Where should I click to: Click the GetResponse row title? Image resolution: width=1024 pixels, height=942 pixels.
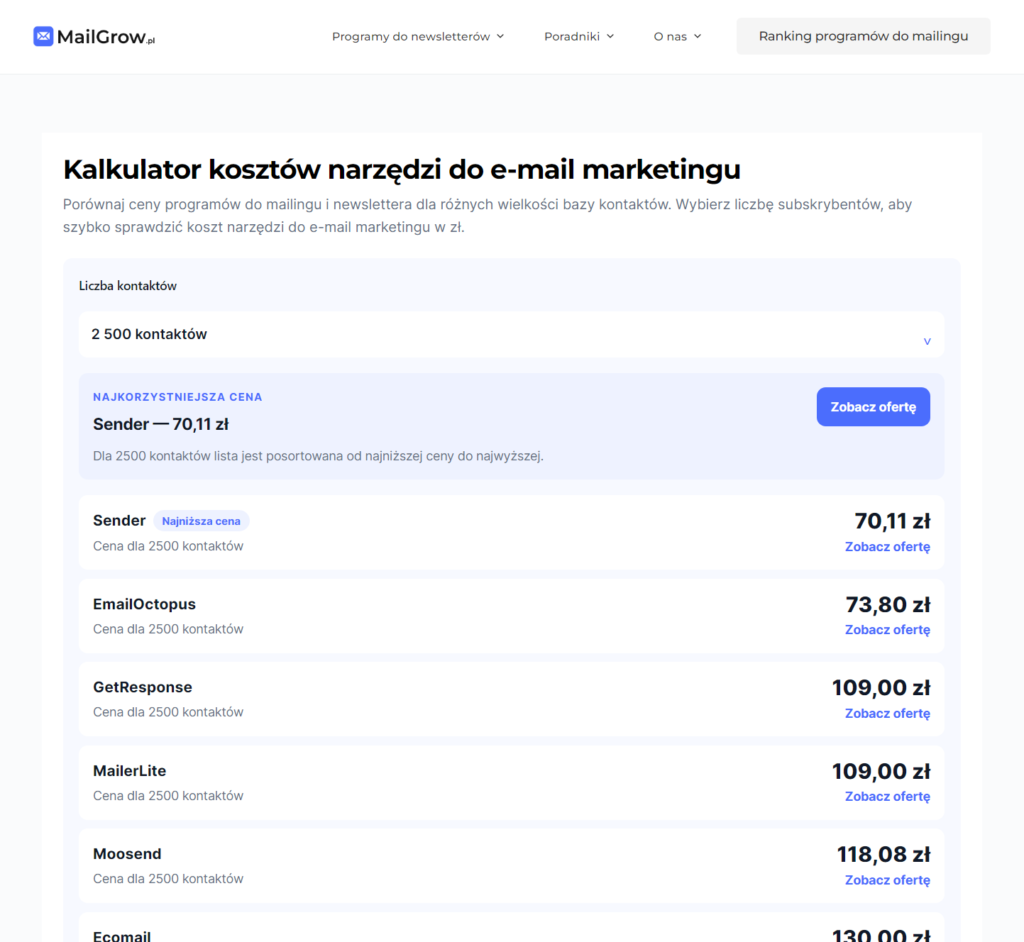click(x=142, y=687)
